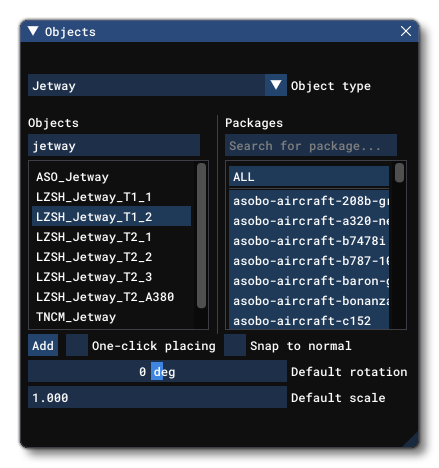Choose the asobo-aircraft-c152 package
Screen dimensions: 439x468
(309, 320)
